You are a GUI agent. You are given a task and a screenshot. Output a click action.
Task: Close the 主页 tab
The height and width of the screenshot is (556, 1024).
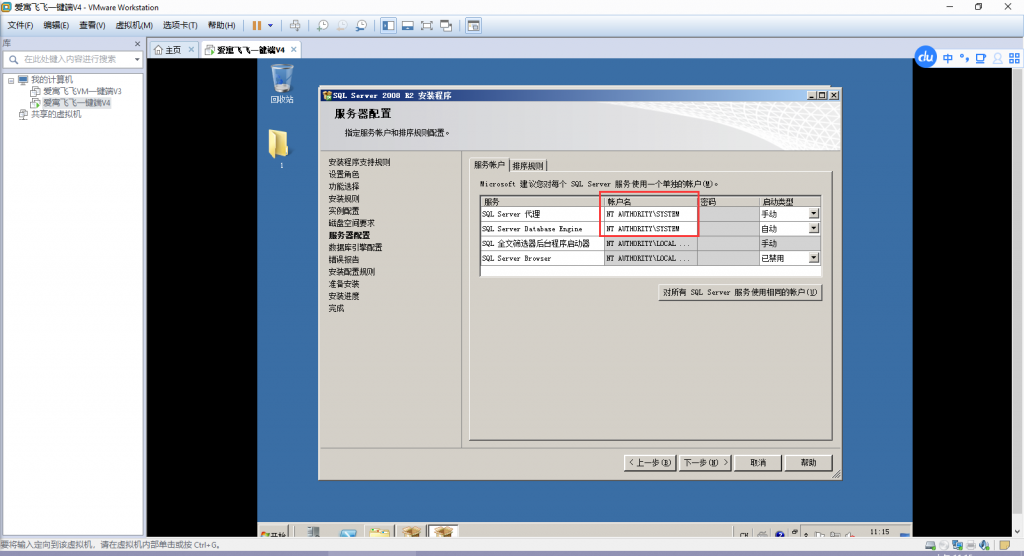191,50
